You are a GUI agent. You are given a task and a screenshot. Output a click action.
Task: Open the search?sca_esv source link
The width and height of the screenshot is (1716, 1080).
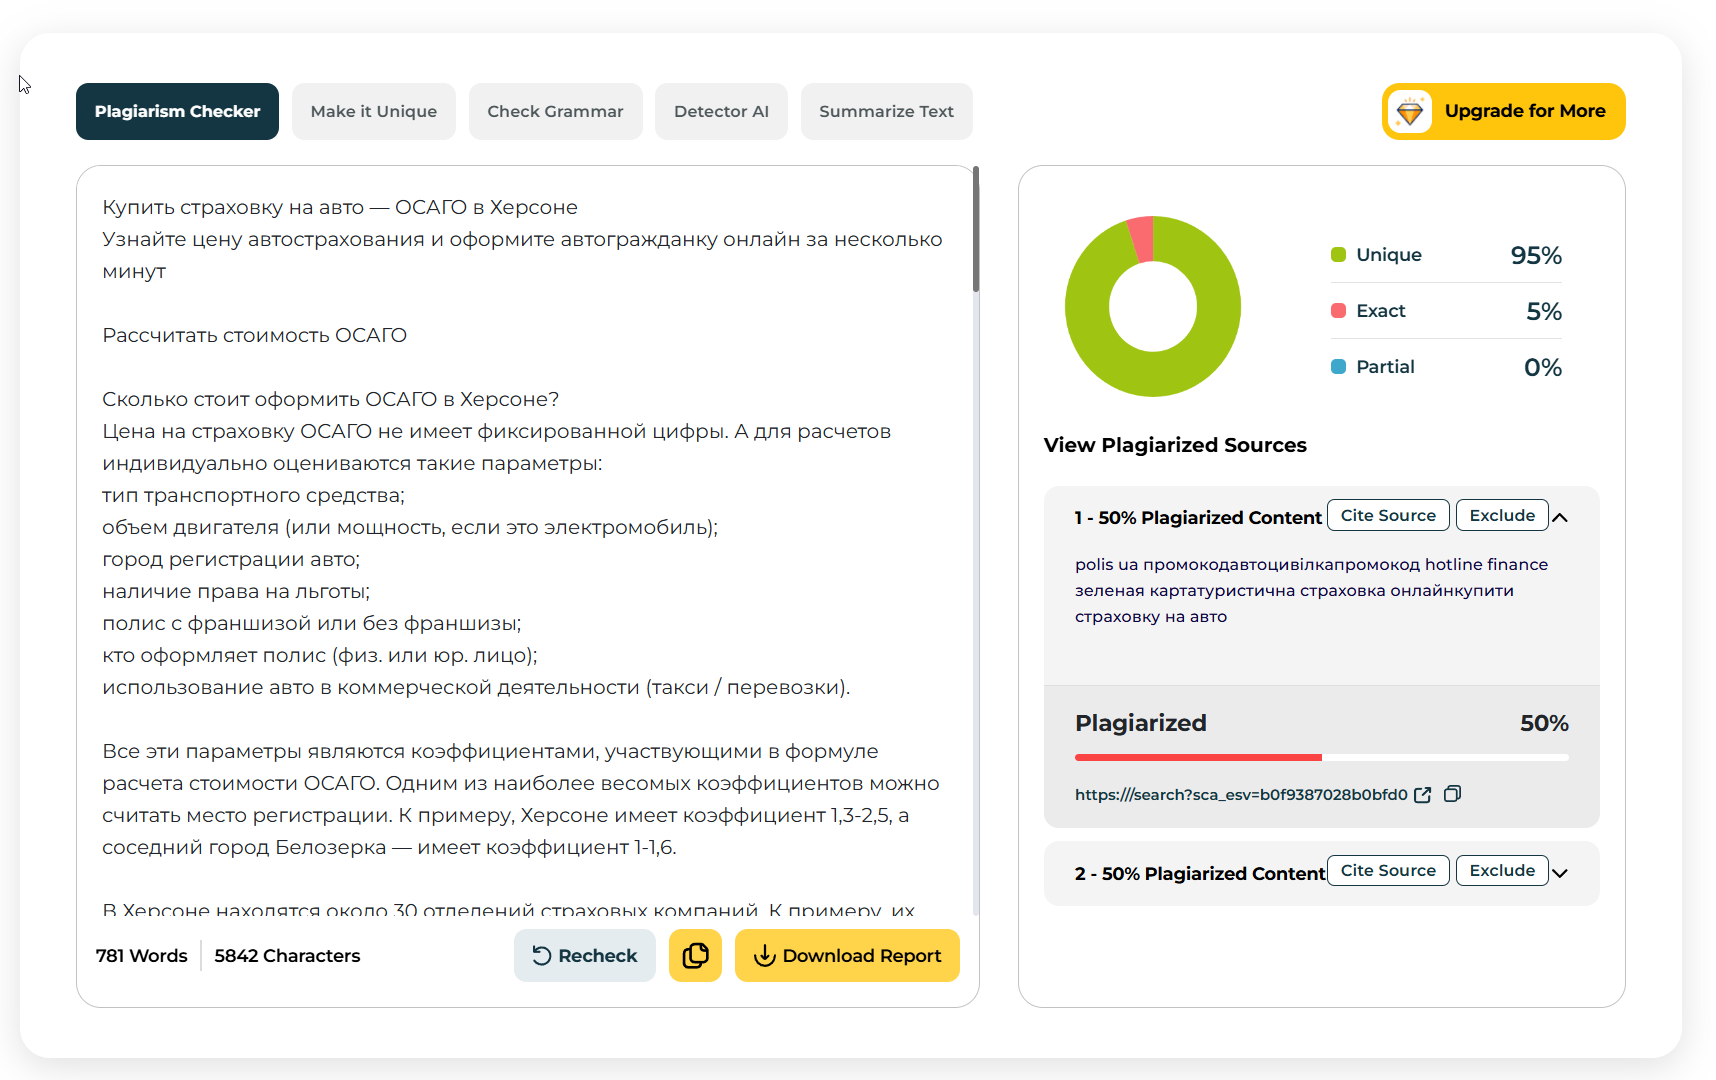point(1241,795)
